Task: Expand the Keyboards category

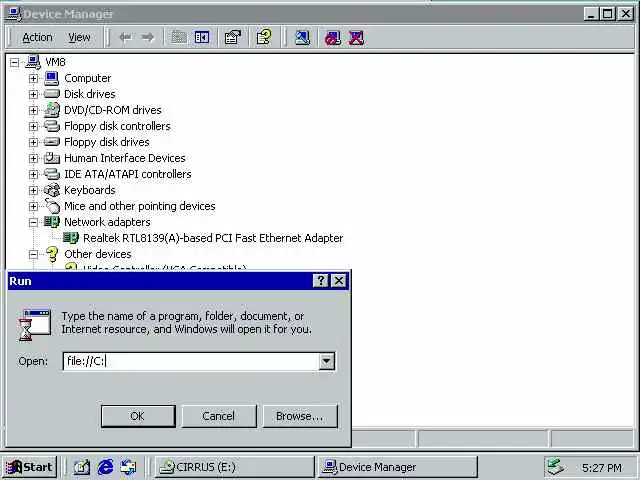Action: click(x=33, y=190)
